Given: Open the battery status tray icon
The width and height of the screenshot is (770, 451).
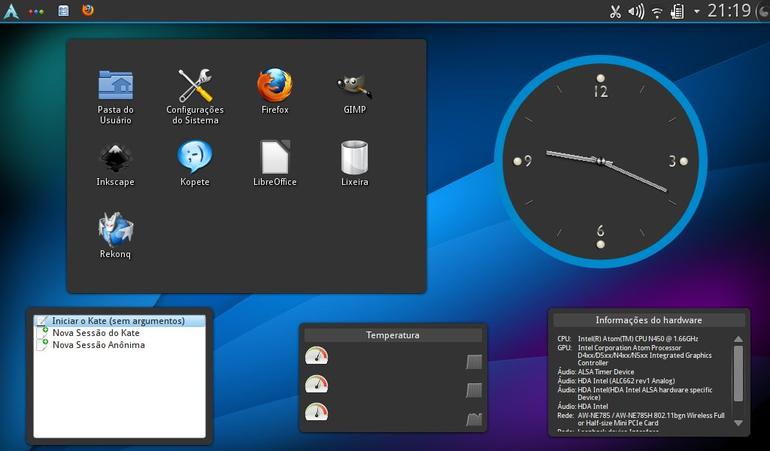Looking at the screenshot, I should click(678, 11).
